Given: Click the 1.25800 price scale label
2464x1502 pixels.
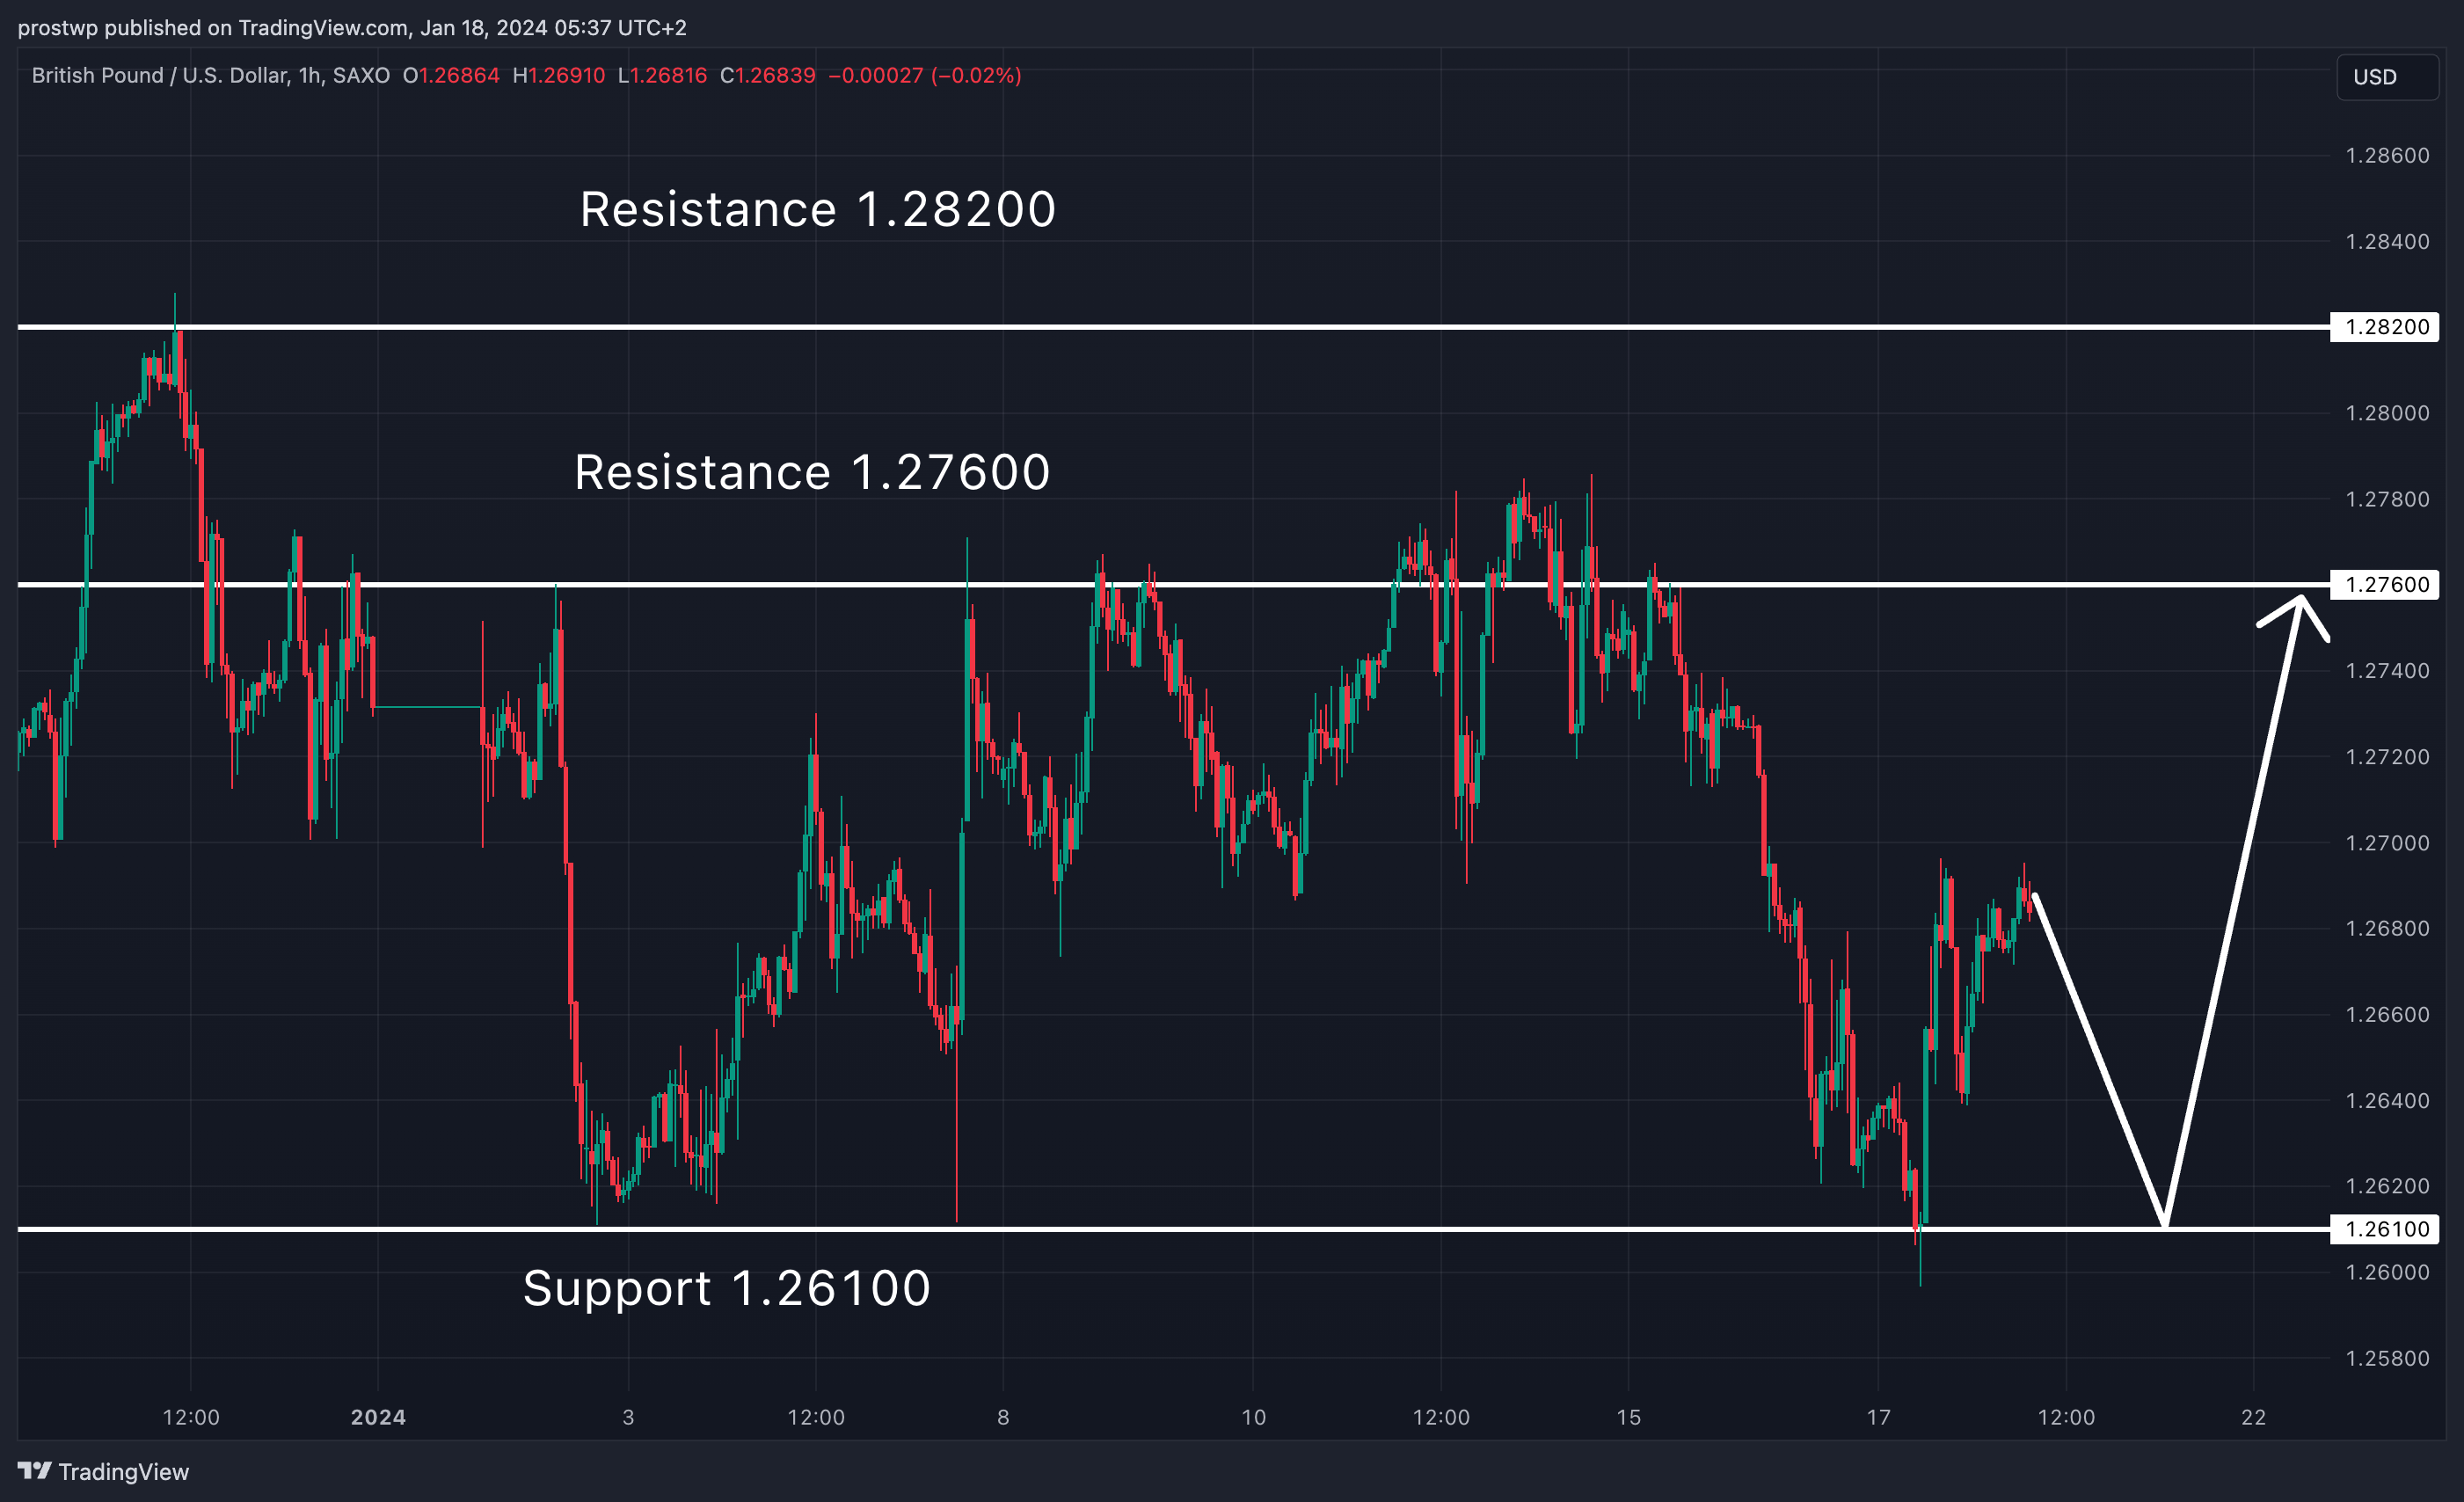Looking at the screenshot, I should (x=2386, y=1358).
